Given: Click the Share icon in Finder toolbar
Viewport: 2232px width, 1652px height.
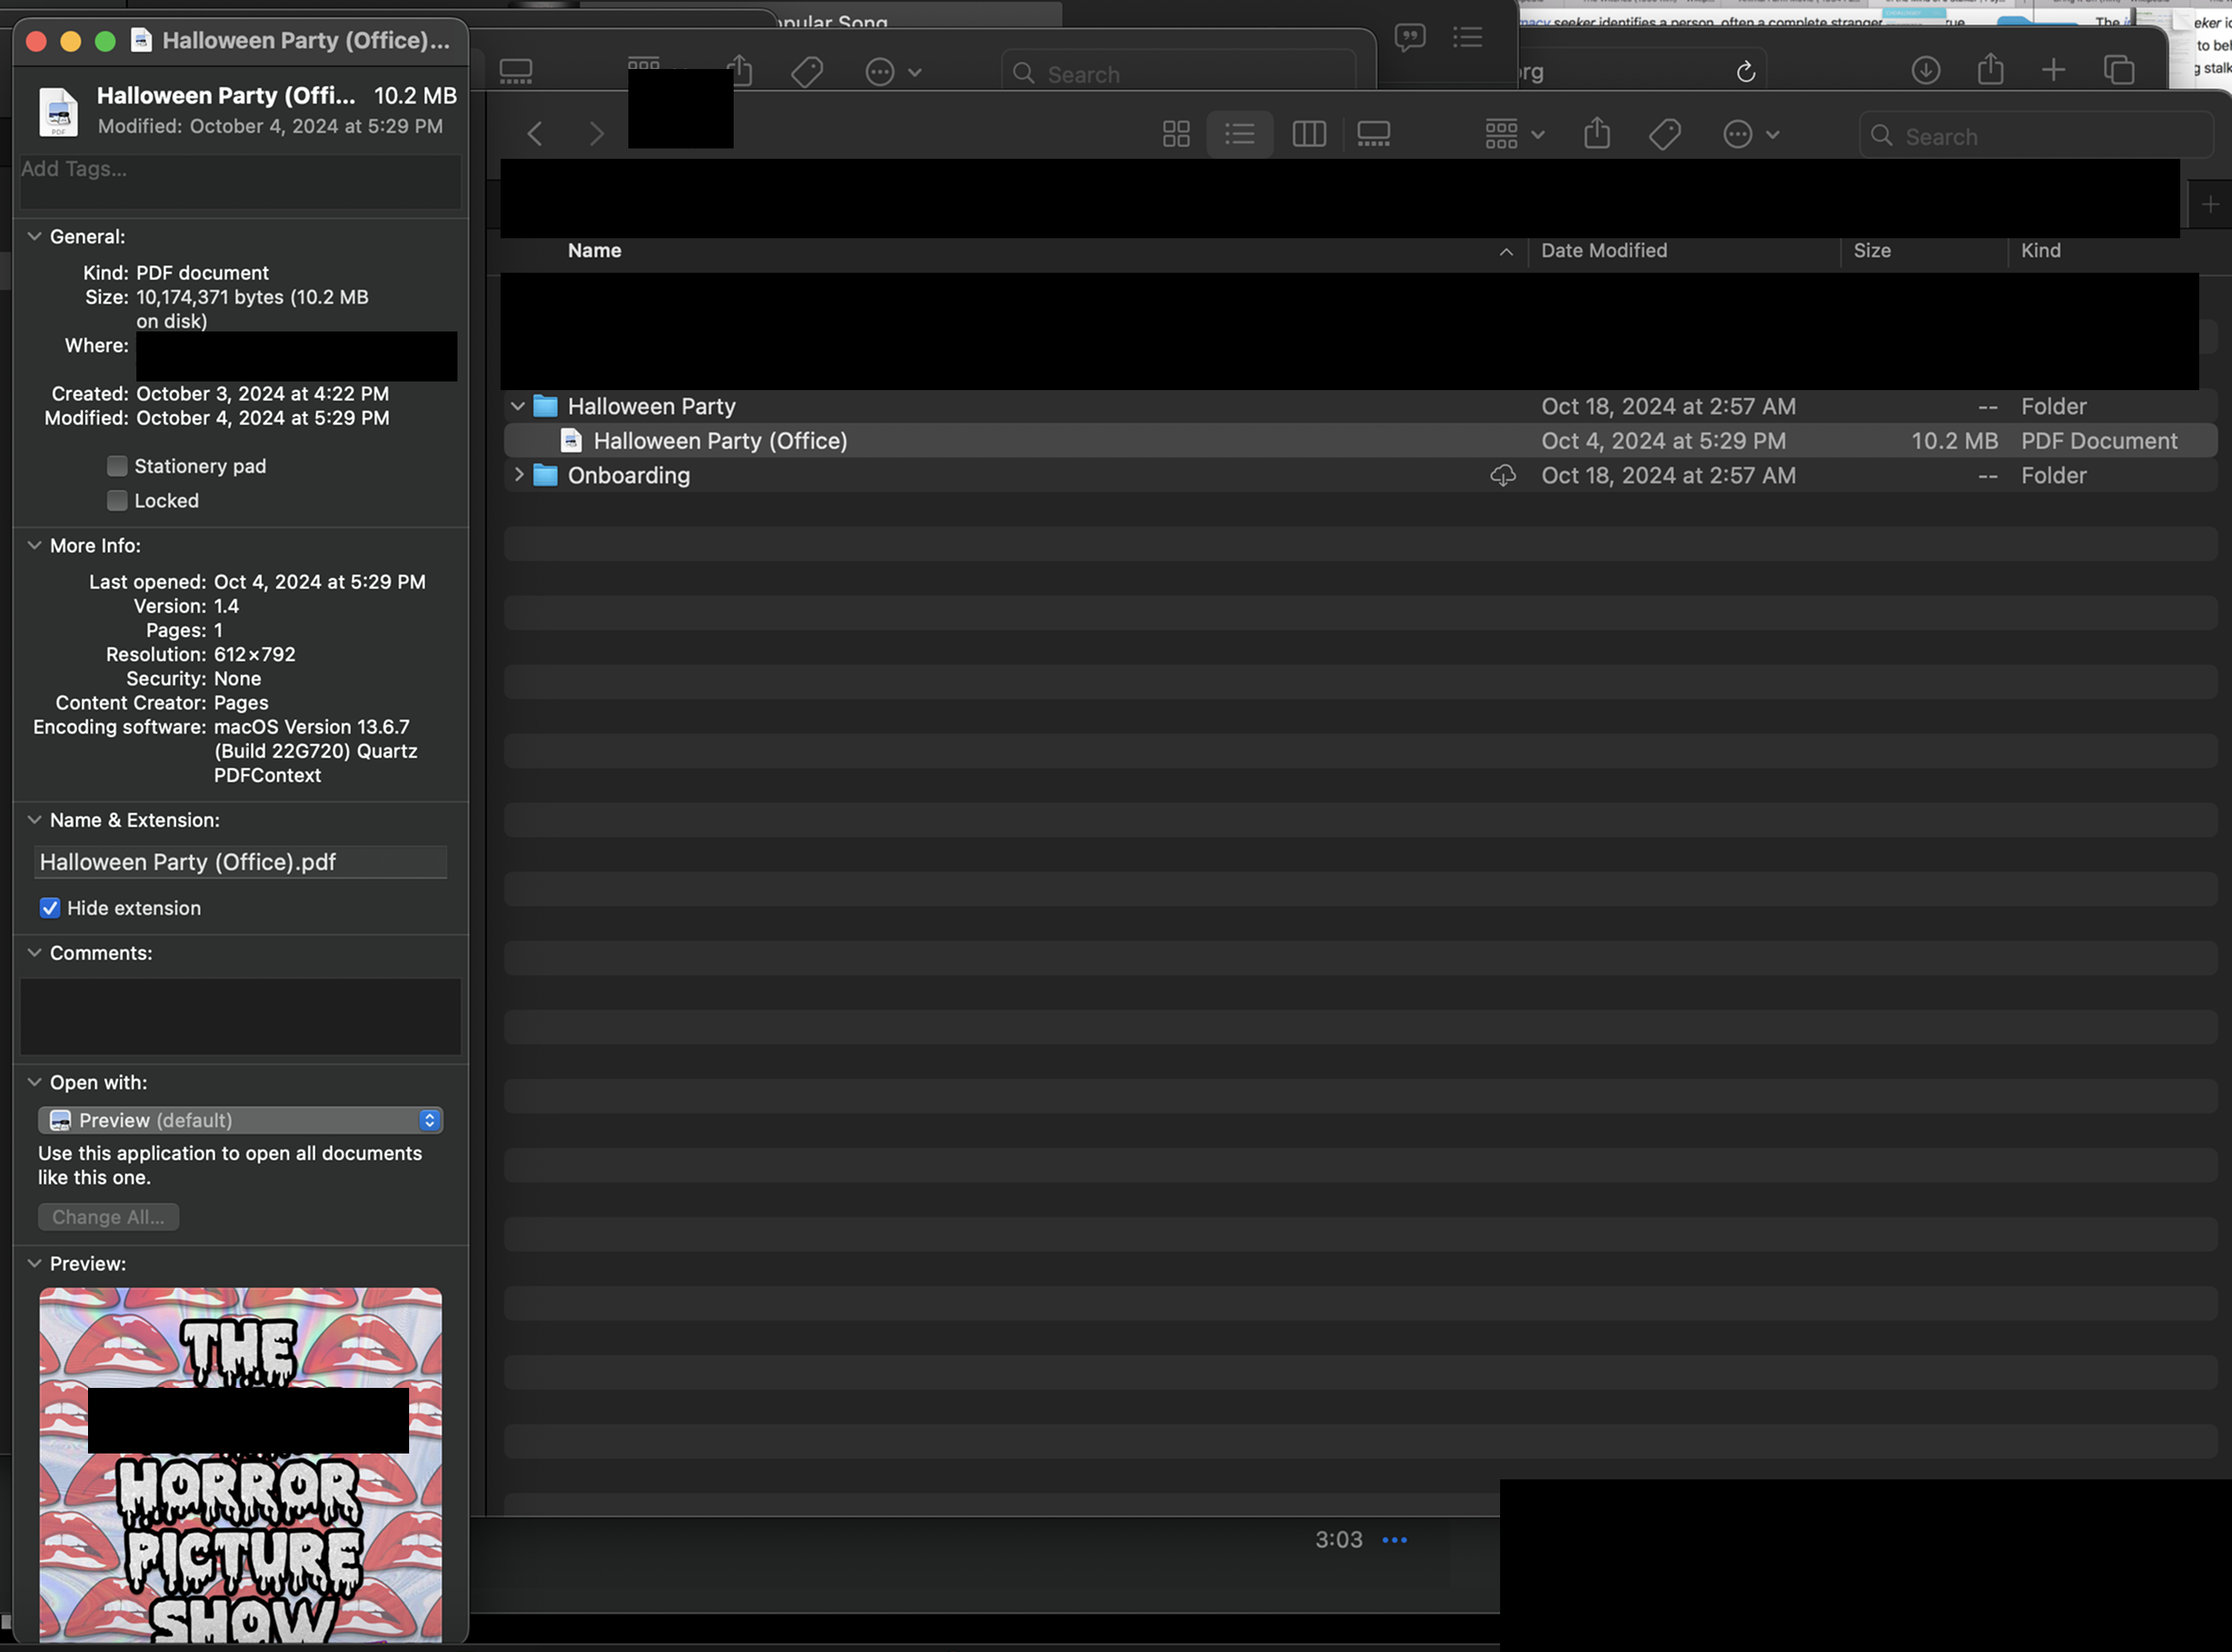Looking at the screenshot, I should tap(1597, 134).
